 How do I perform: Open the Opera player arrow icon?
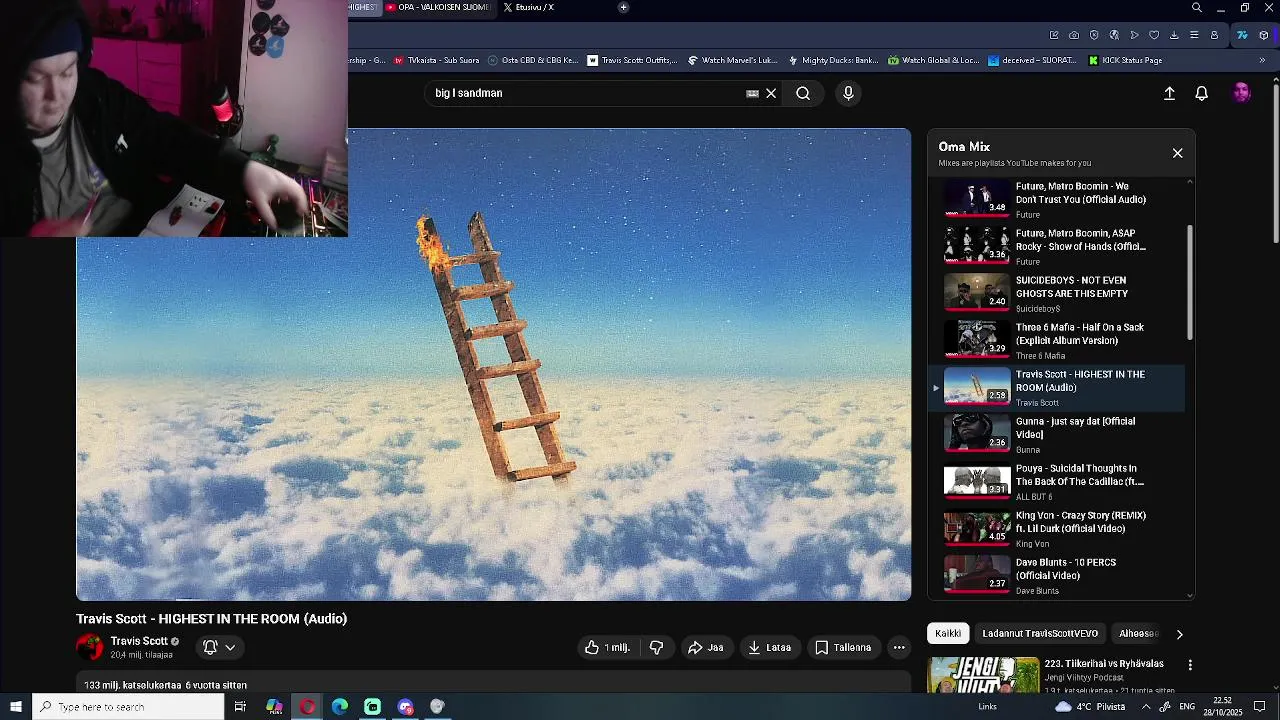pos(1134,35)
